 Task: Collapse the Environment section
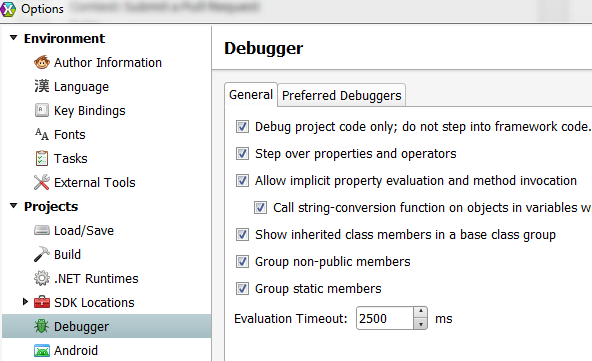tap(14, 38)
